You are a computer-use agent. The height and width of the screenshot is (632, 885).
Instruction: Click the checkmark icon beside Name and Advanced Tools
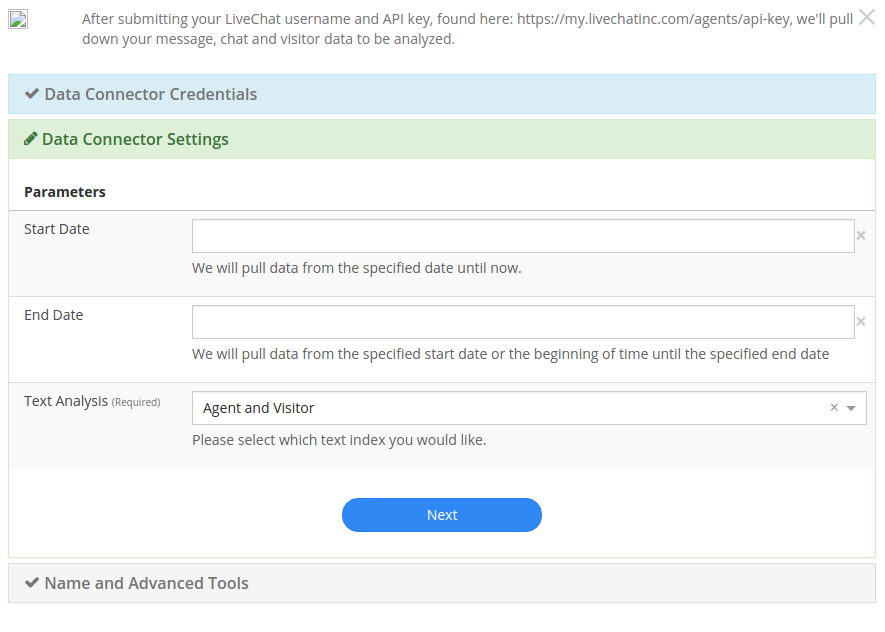coord(32,583)
